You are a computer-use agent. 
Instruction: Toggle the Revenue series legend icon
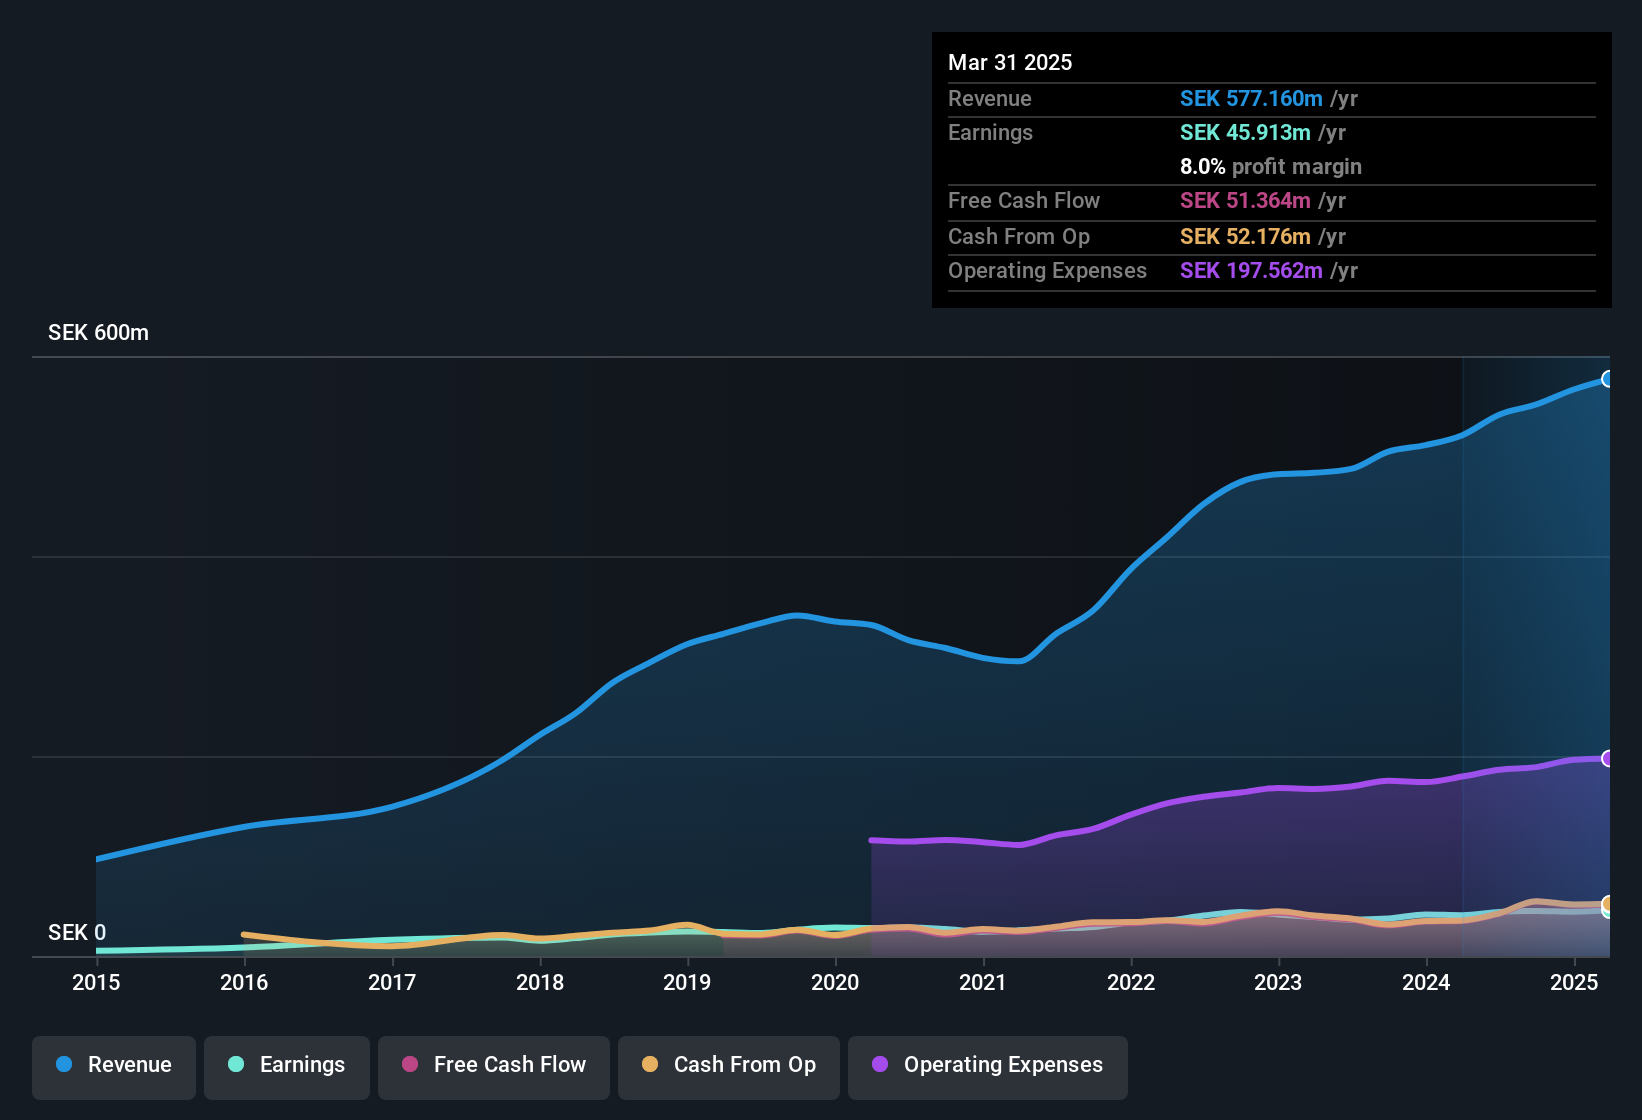click(x=63, y=1065)
